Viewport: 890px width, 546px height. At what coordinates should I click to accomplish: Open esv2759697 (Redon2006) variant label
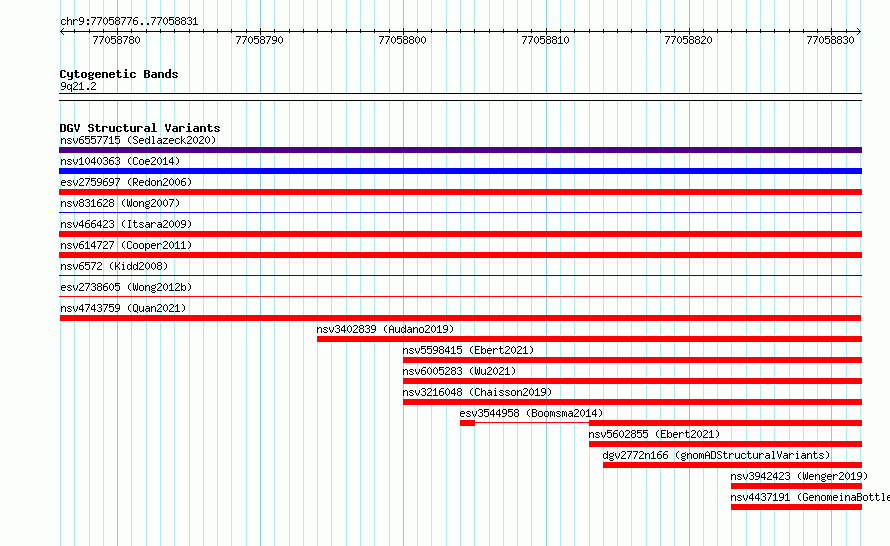126,182
